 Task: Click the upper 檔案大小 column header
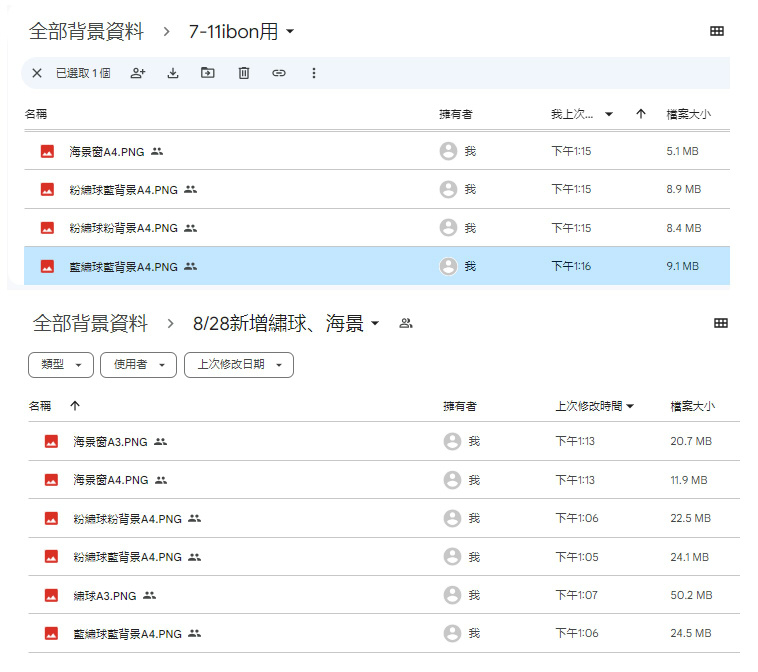click(x=688, y=114)
